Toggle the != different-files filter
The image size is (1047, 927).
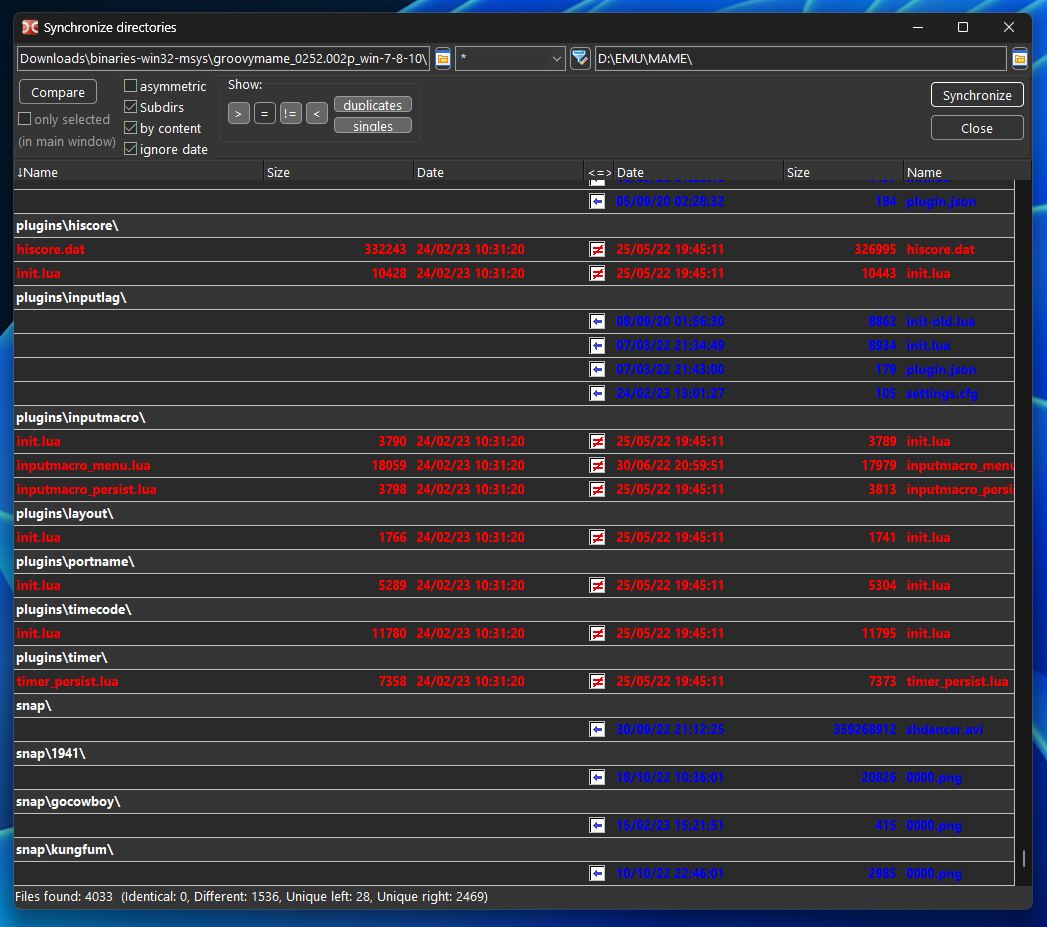[x=290, y=113]
